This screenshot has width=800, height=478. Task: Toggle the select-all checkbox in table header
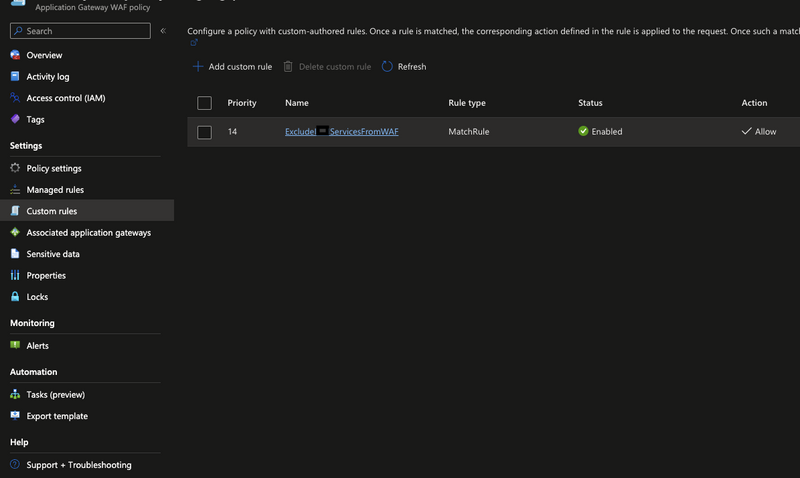point(205,103)
